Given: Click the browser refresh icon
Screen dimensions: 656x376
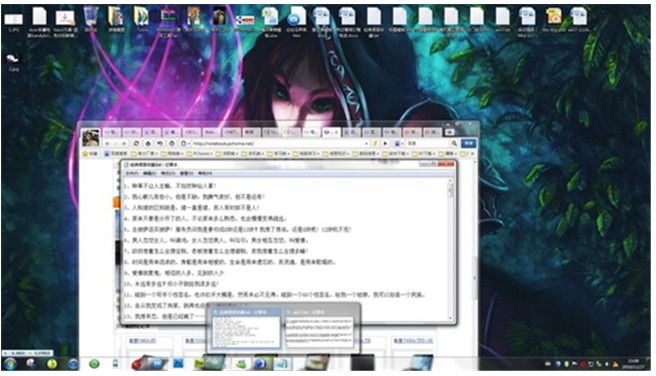Looking at the screenshot, I should coord(136,143).
